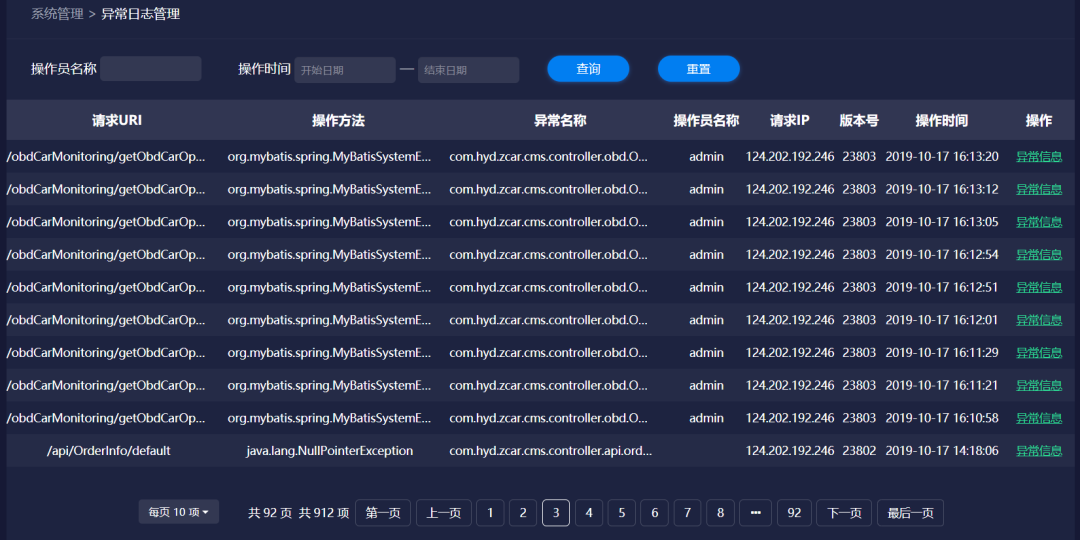
Task: Go to 上一页 previous page
Action: click(x=444, y=513)
